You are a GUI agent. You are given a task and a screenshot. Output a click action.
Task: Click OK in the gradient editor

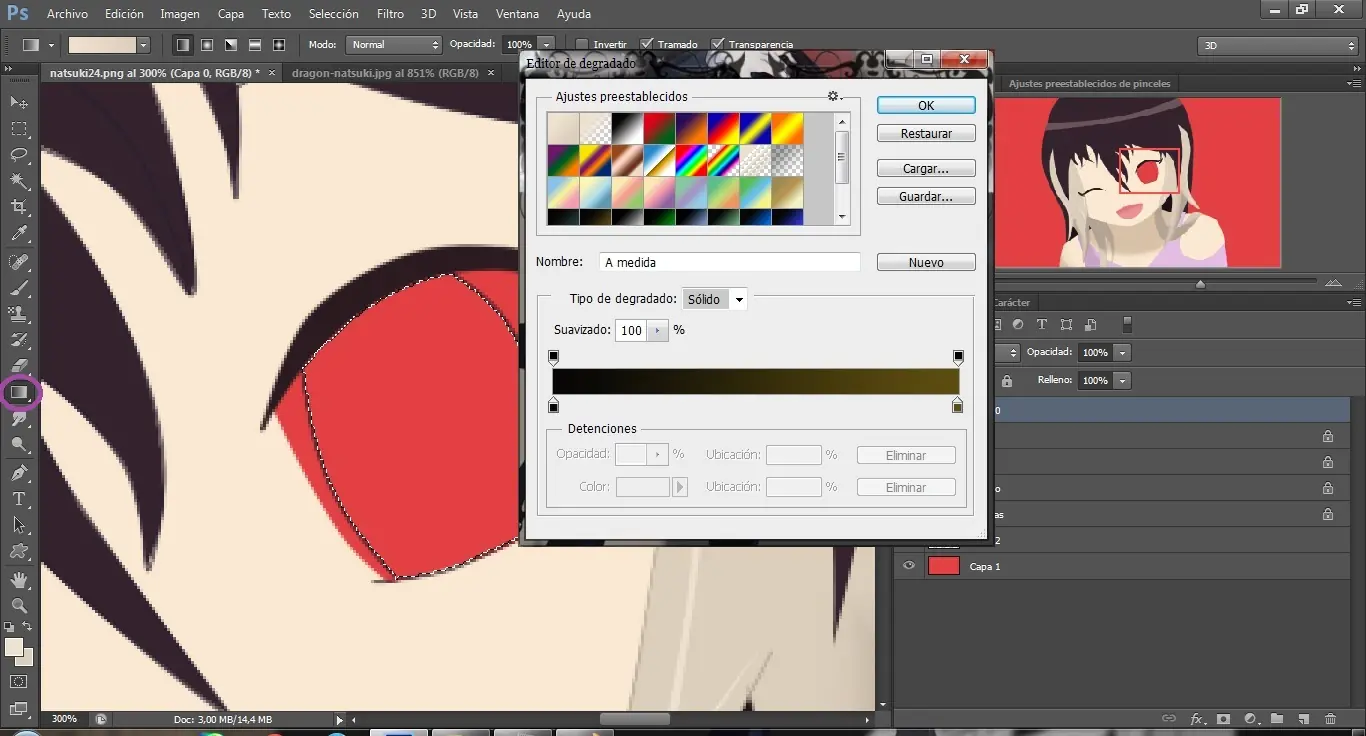(x=926, y=105)
